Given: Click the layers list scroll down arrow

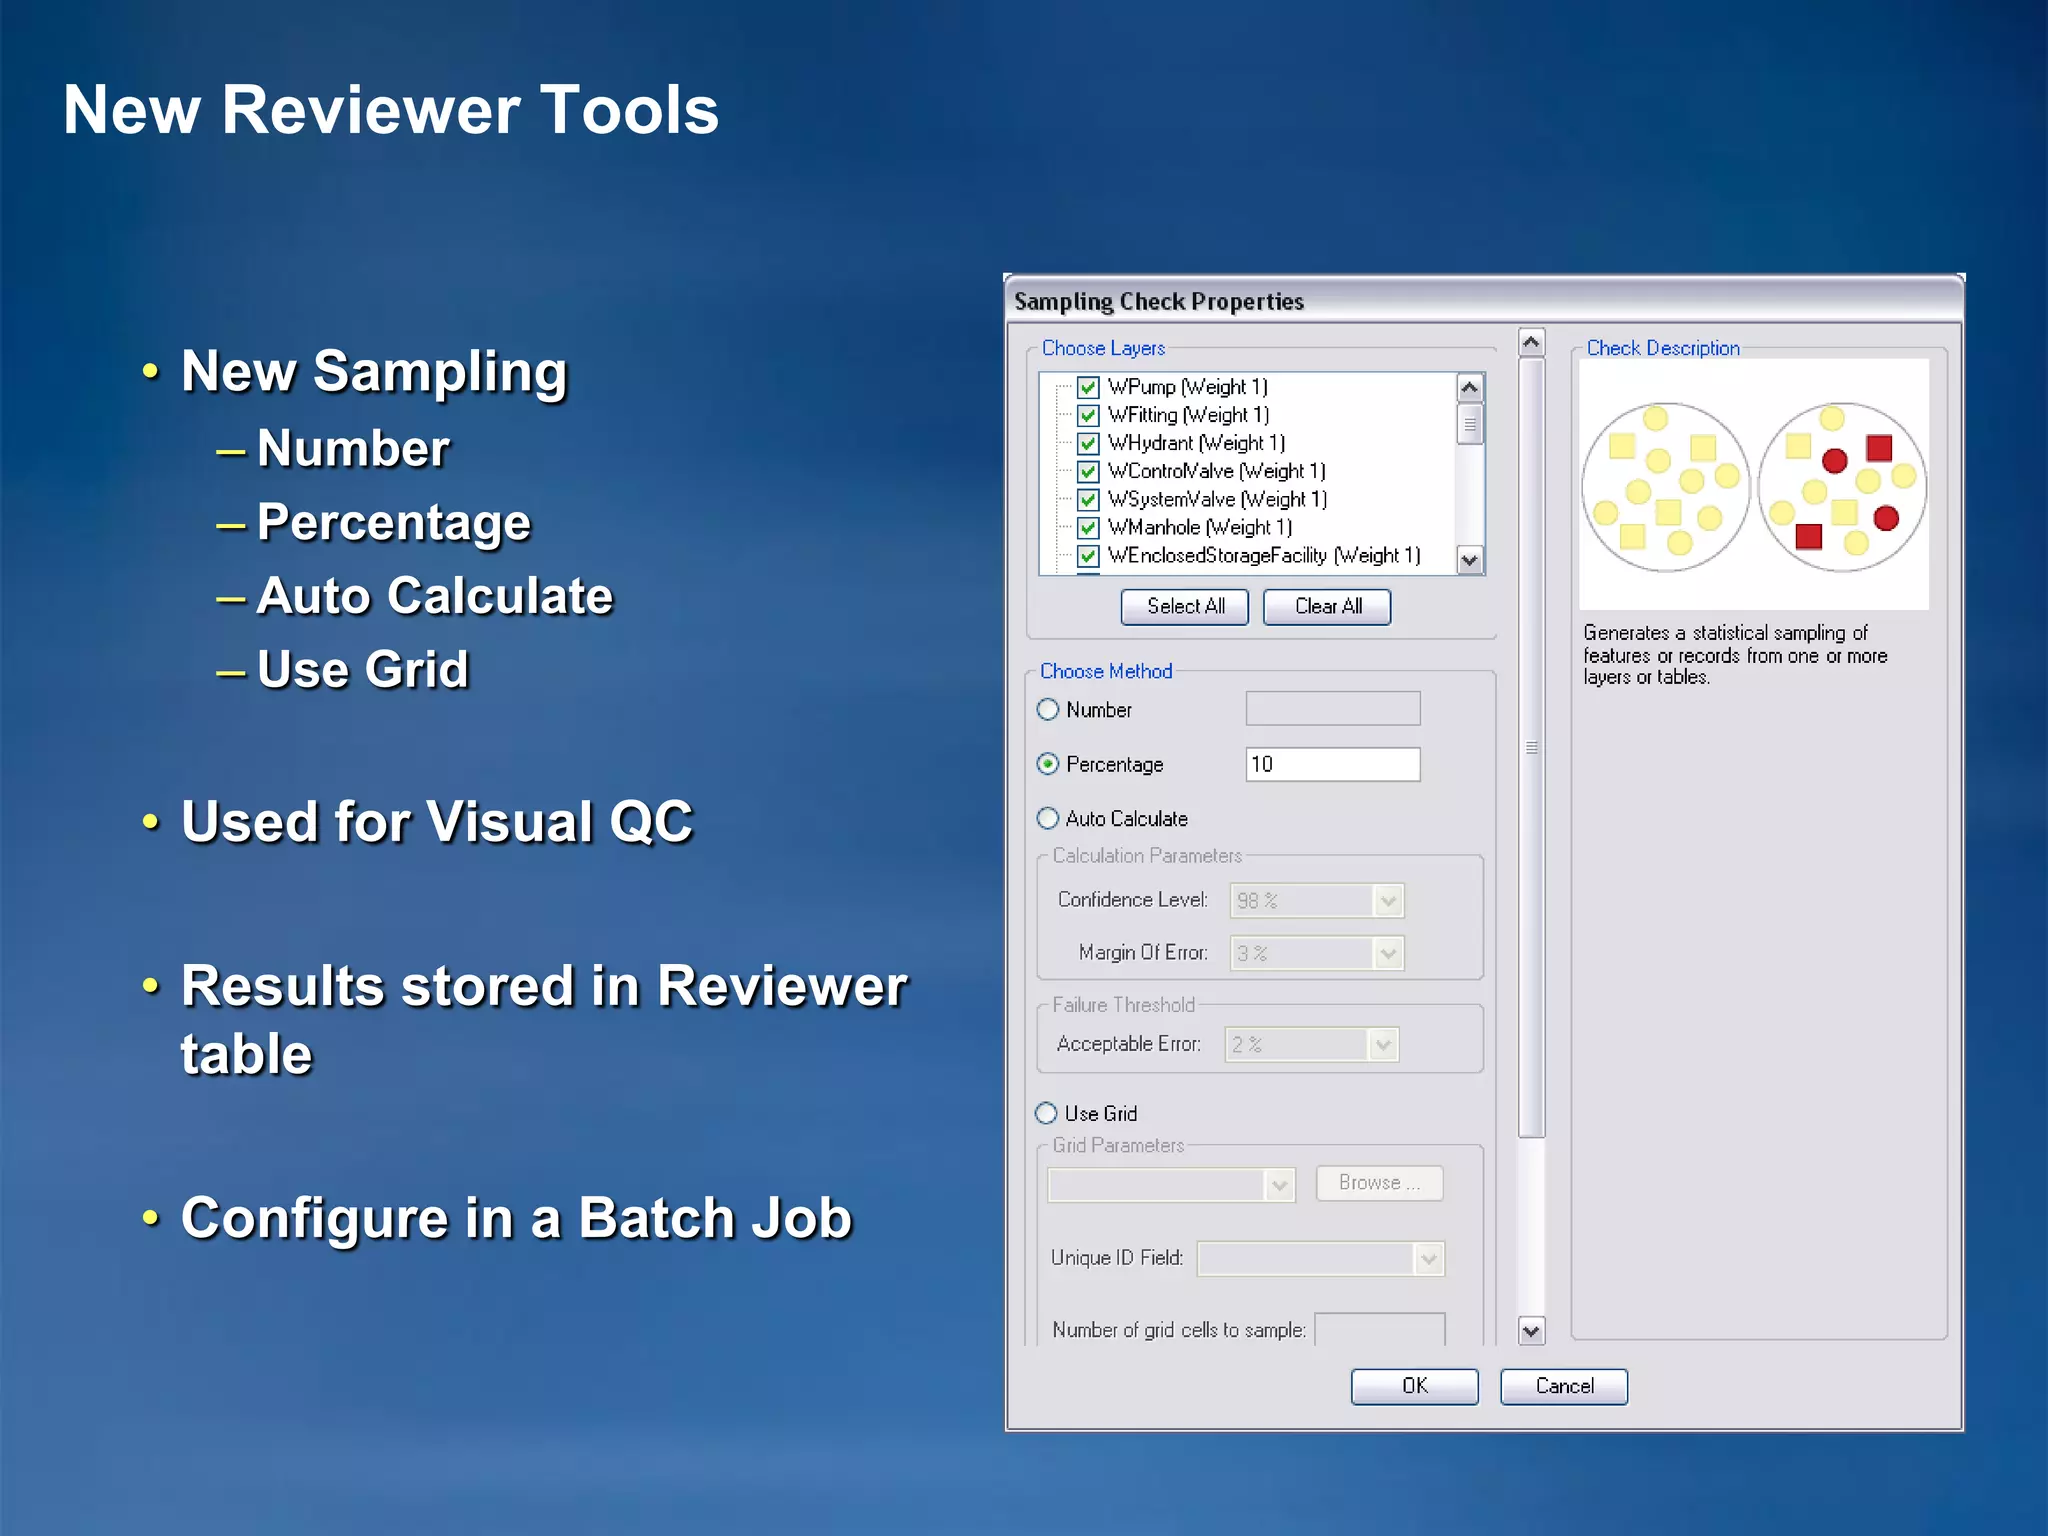Looking at the screenshot, I should coord(1470,560).
